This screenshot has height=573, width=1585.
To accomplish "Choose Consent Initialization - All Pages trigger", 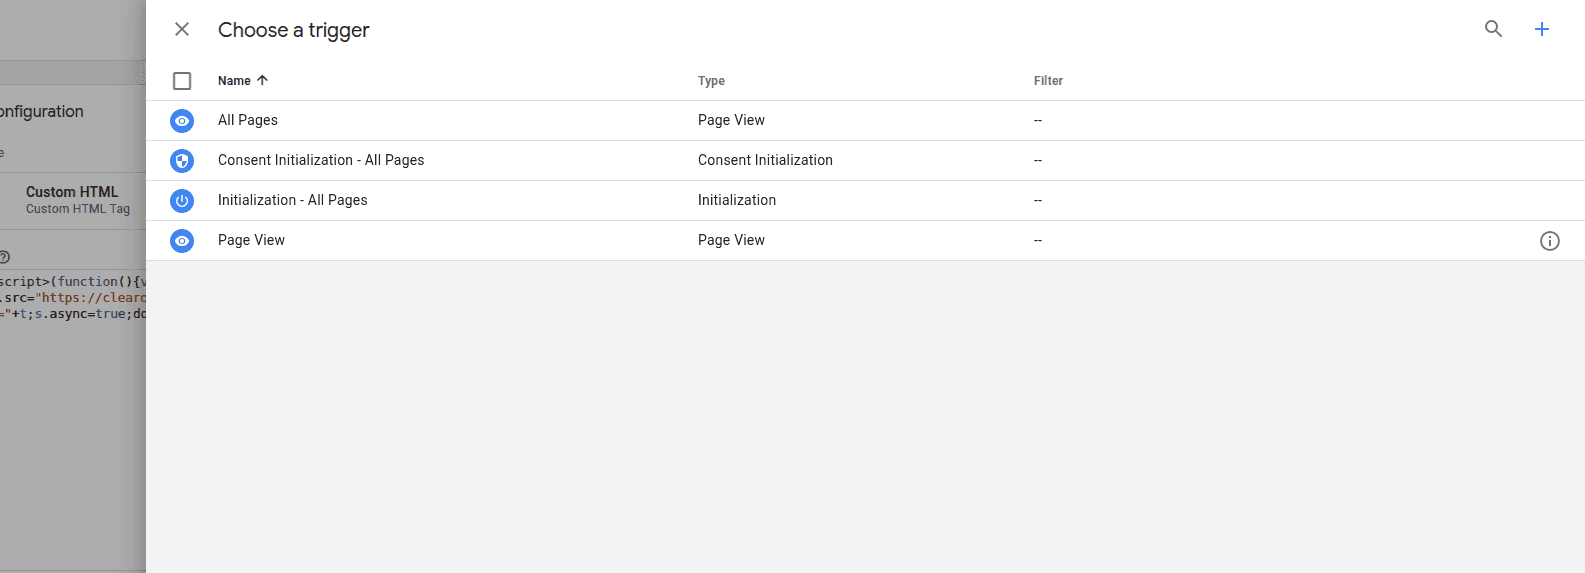I will 321,160.
